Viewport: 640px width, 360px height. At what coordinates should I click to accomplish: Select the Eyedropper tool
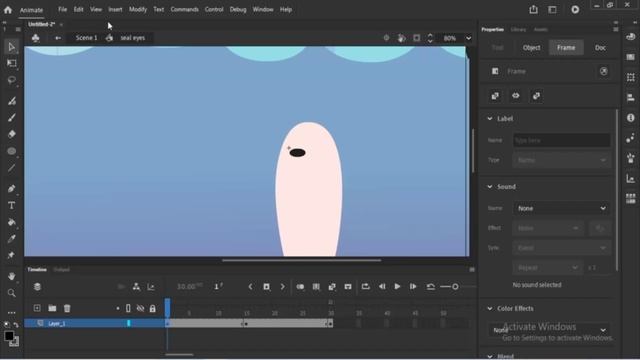[x=11, y=239]
